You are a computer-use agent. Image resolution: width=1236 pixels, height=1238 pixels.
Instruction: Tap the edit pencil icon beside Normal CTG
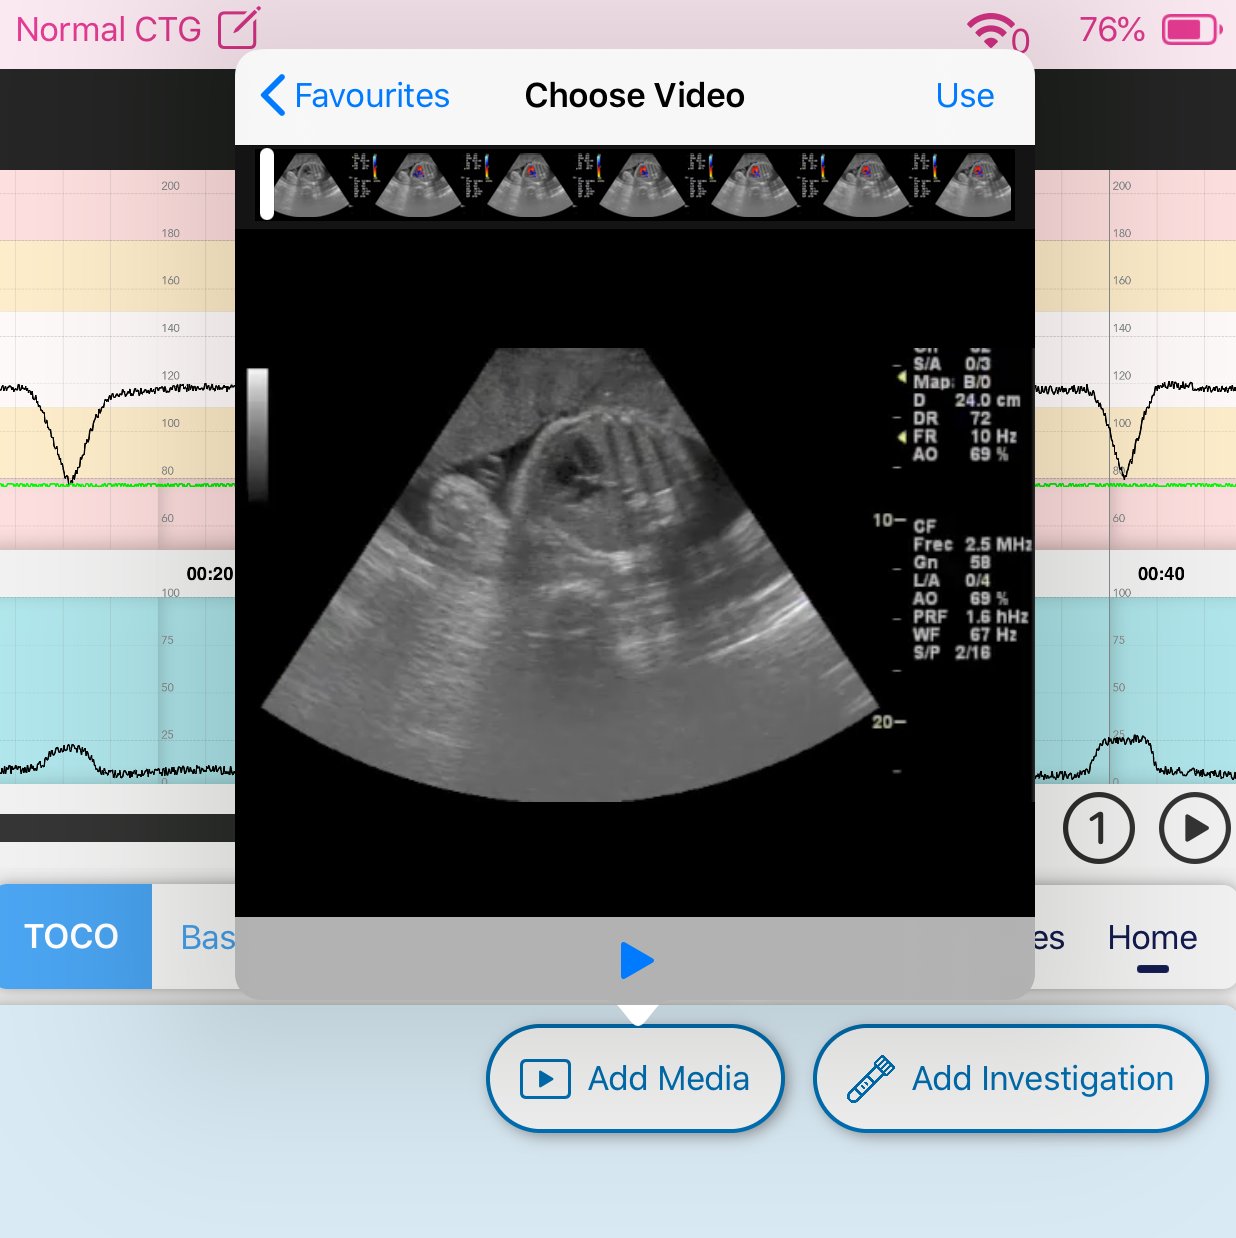239,28
